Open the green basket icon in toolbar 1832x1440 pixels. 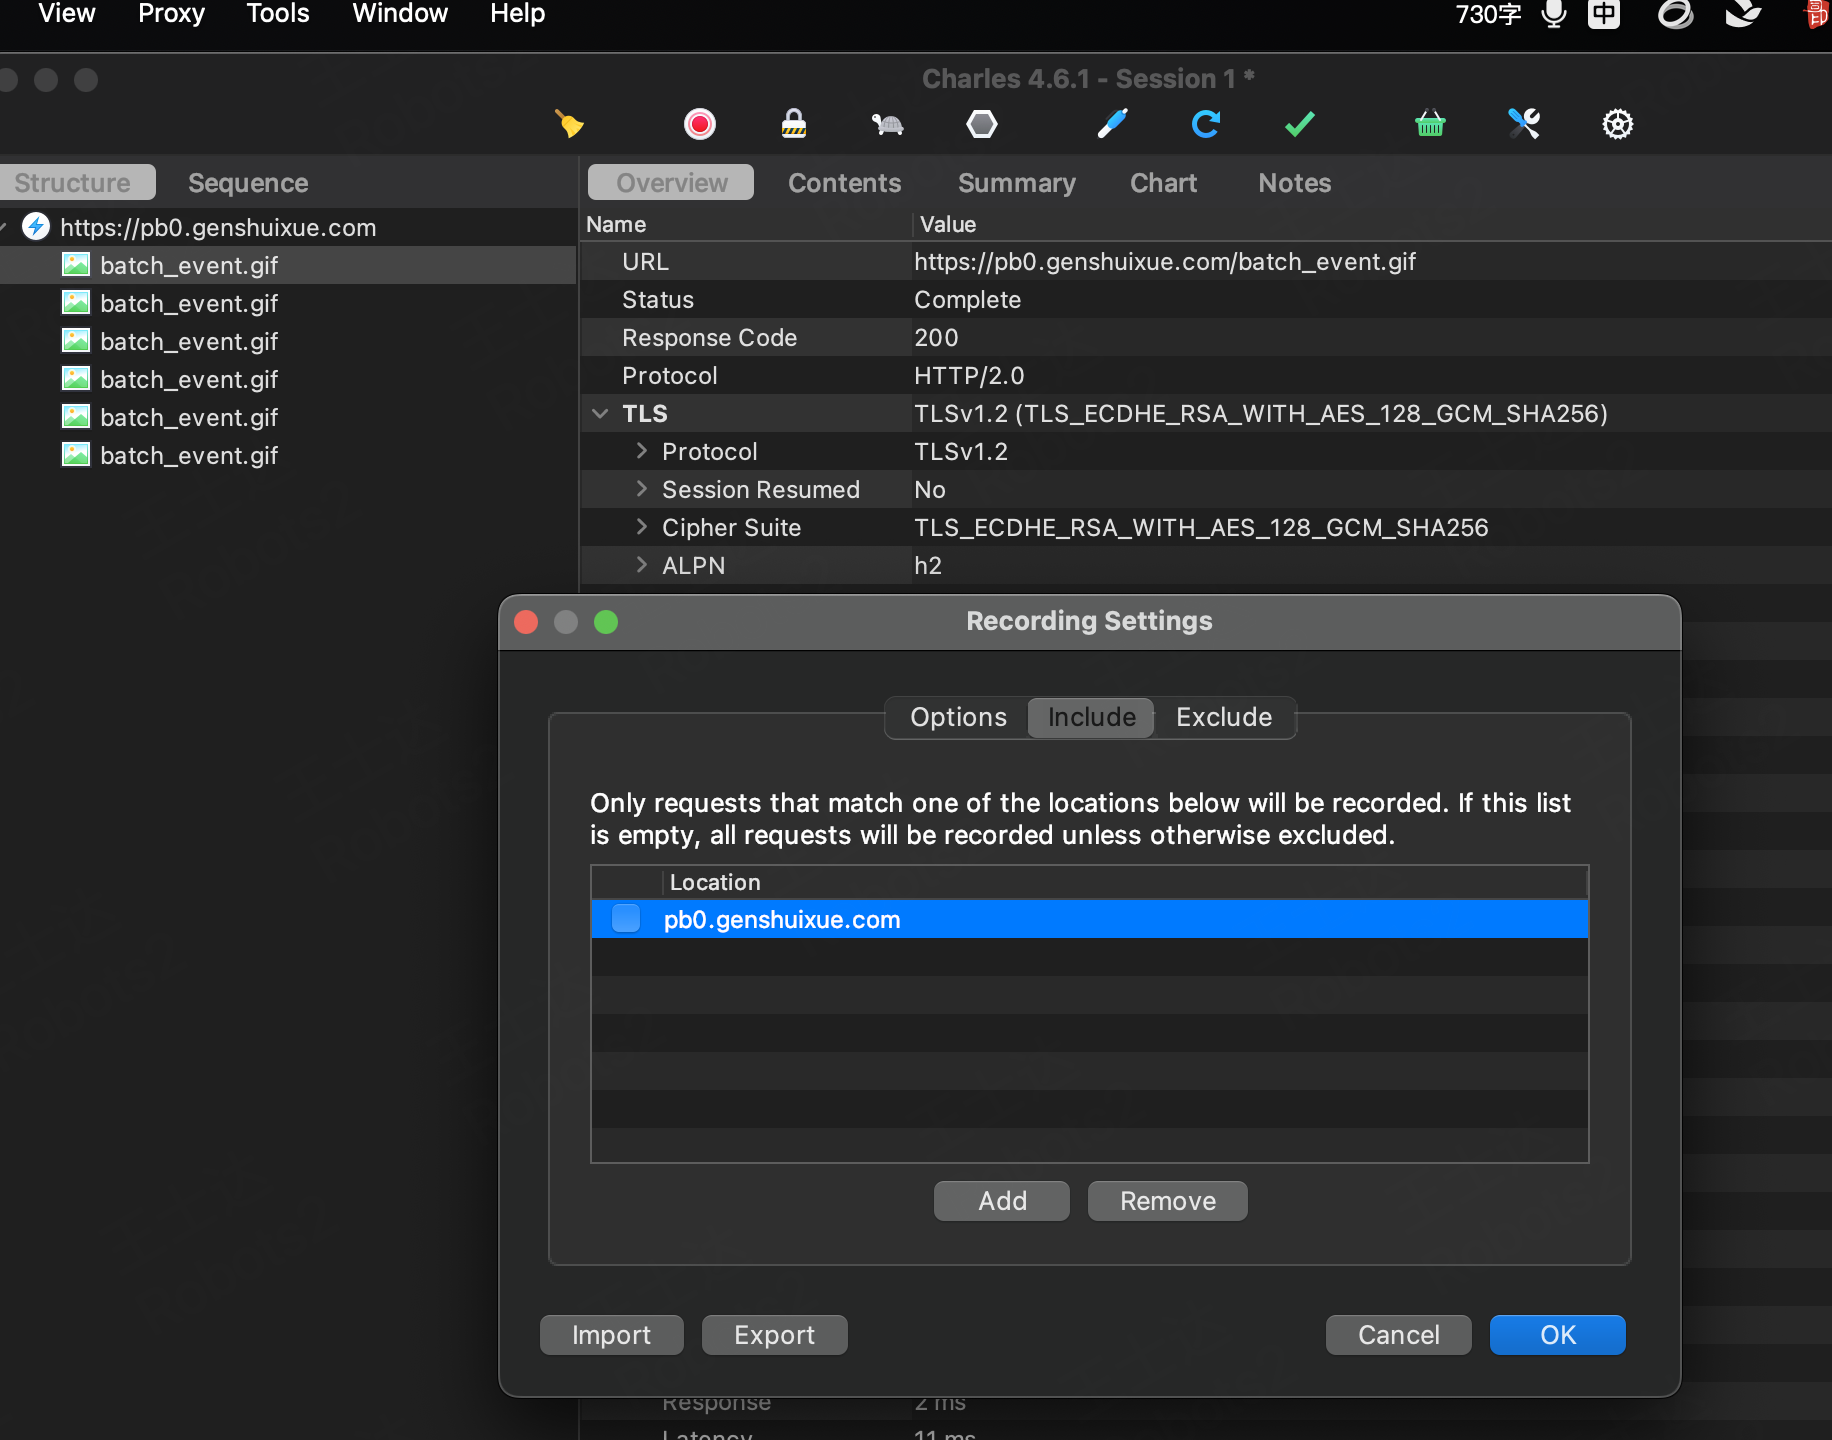point(1430,124)
